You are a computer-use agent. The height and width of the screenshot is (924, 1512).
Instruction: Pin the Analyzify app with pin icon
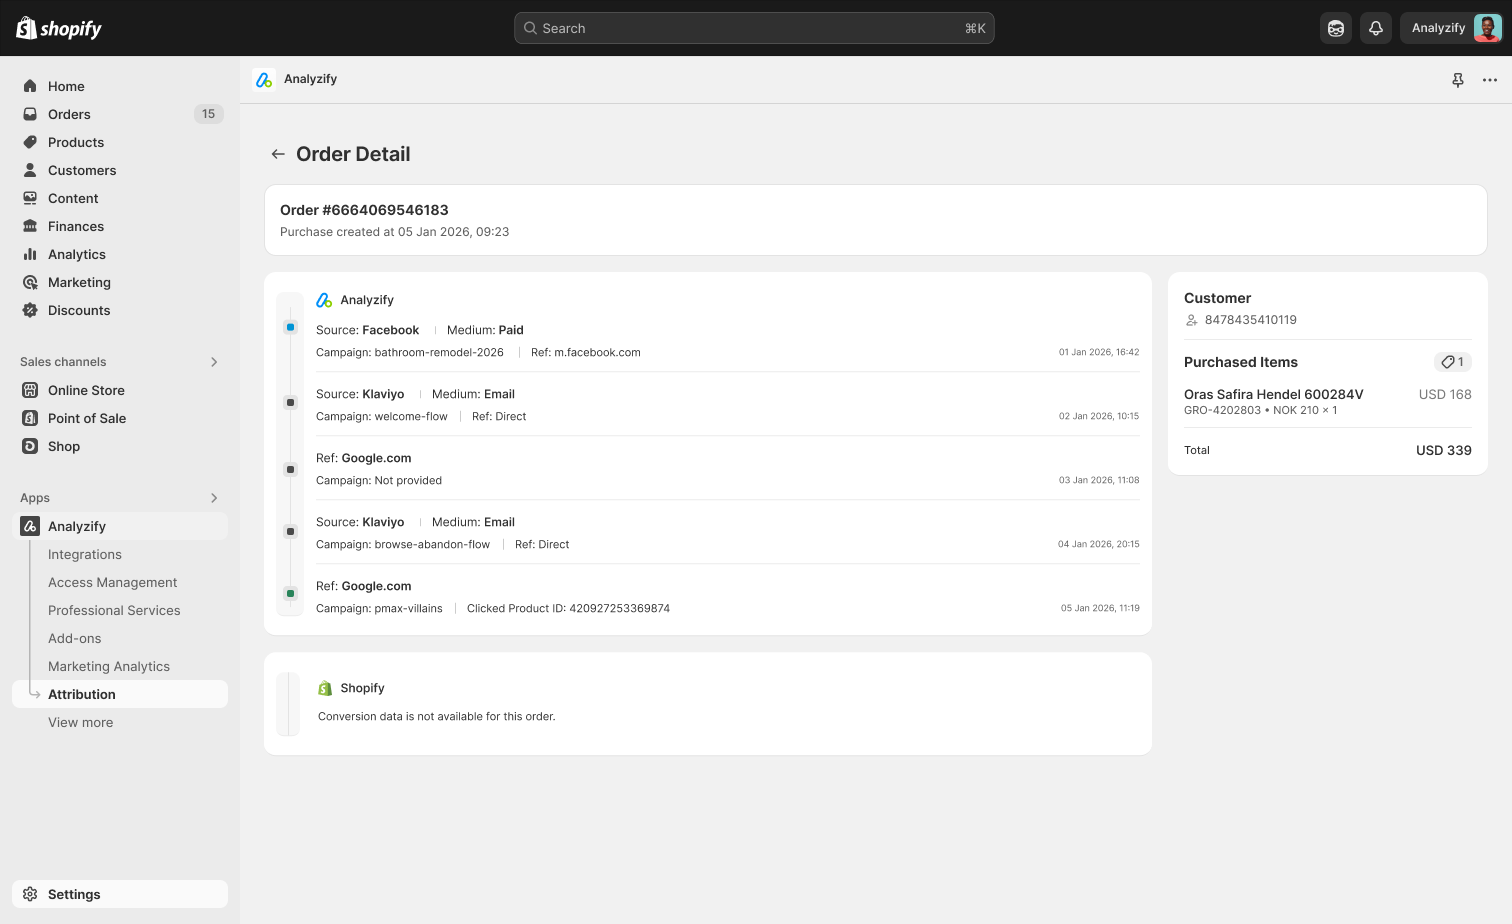[1458, 80]
